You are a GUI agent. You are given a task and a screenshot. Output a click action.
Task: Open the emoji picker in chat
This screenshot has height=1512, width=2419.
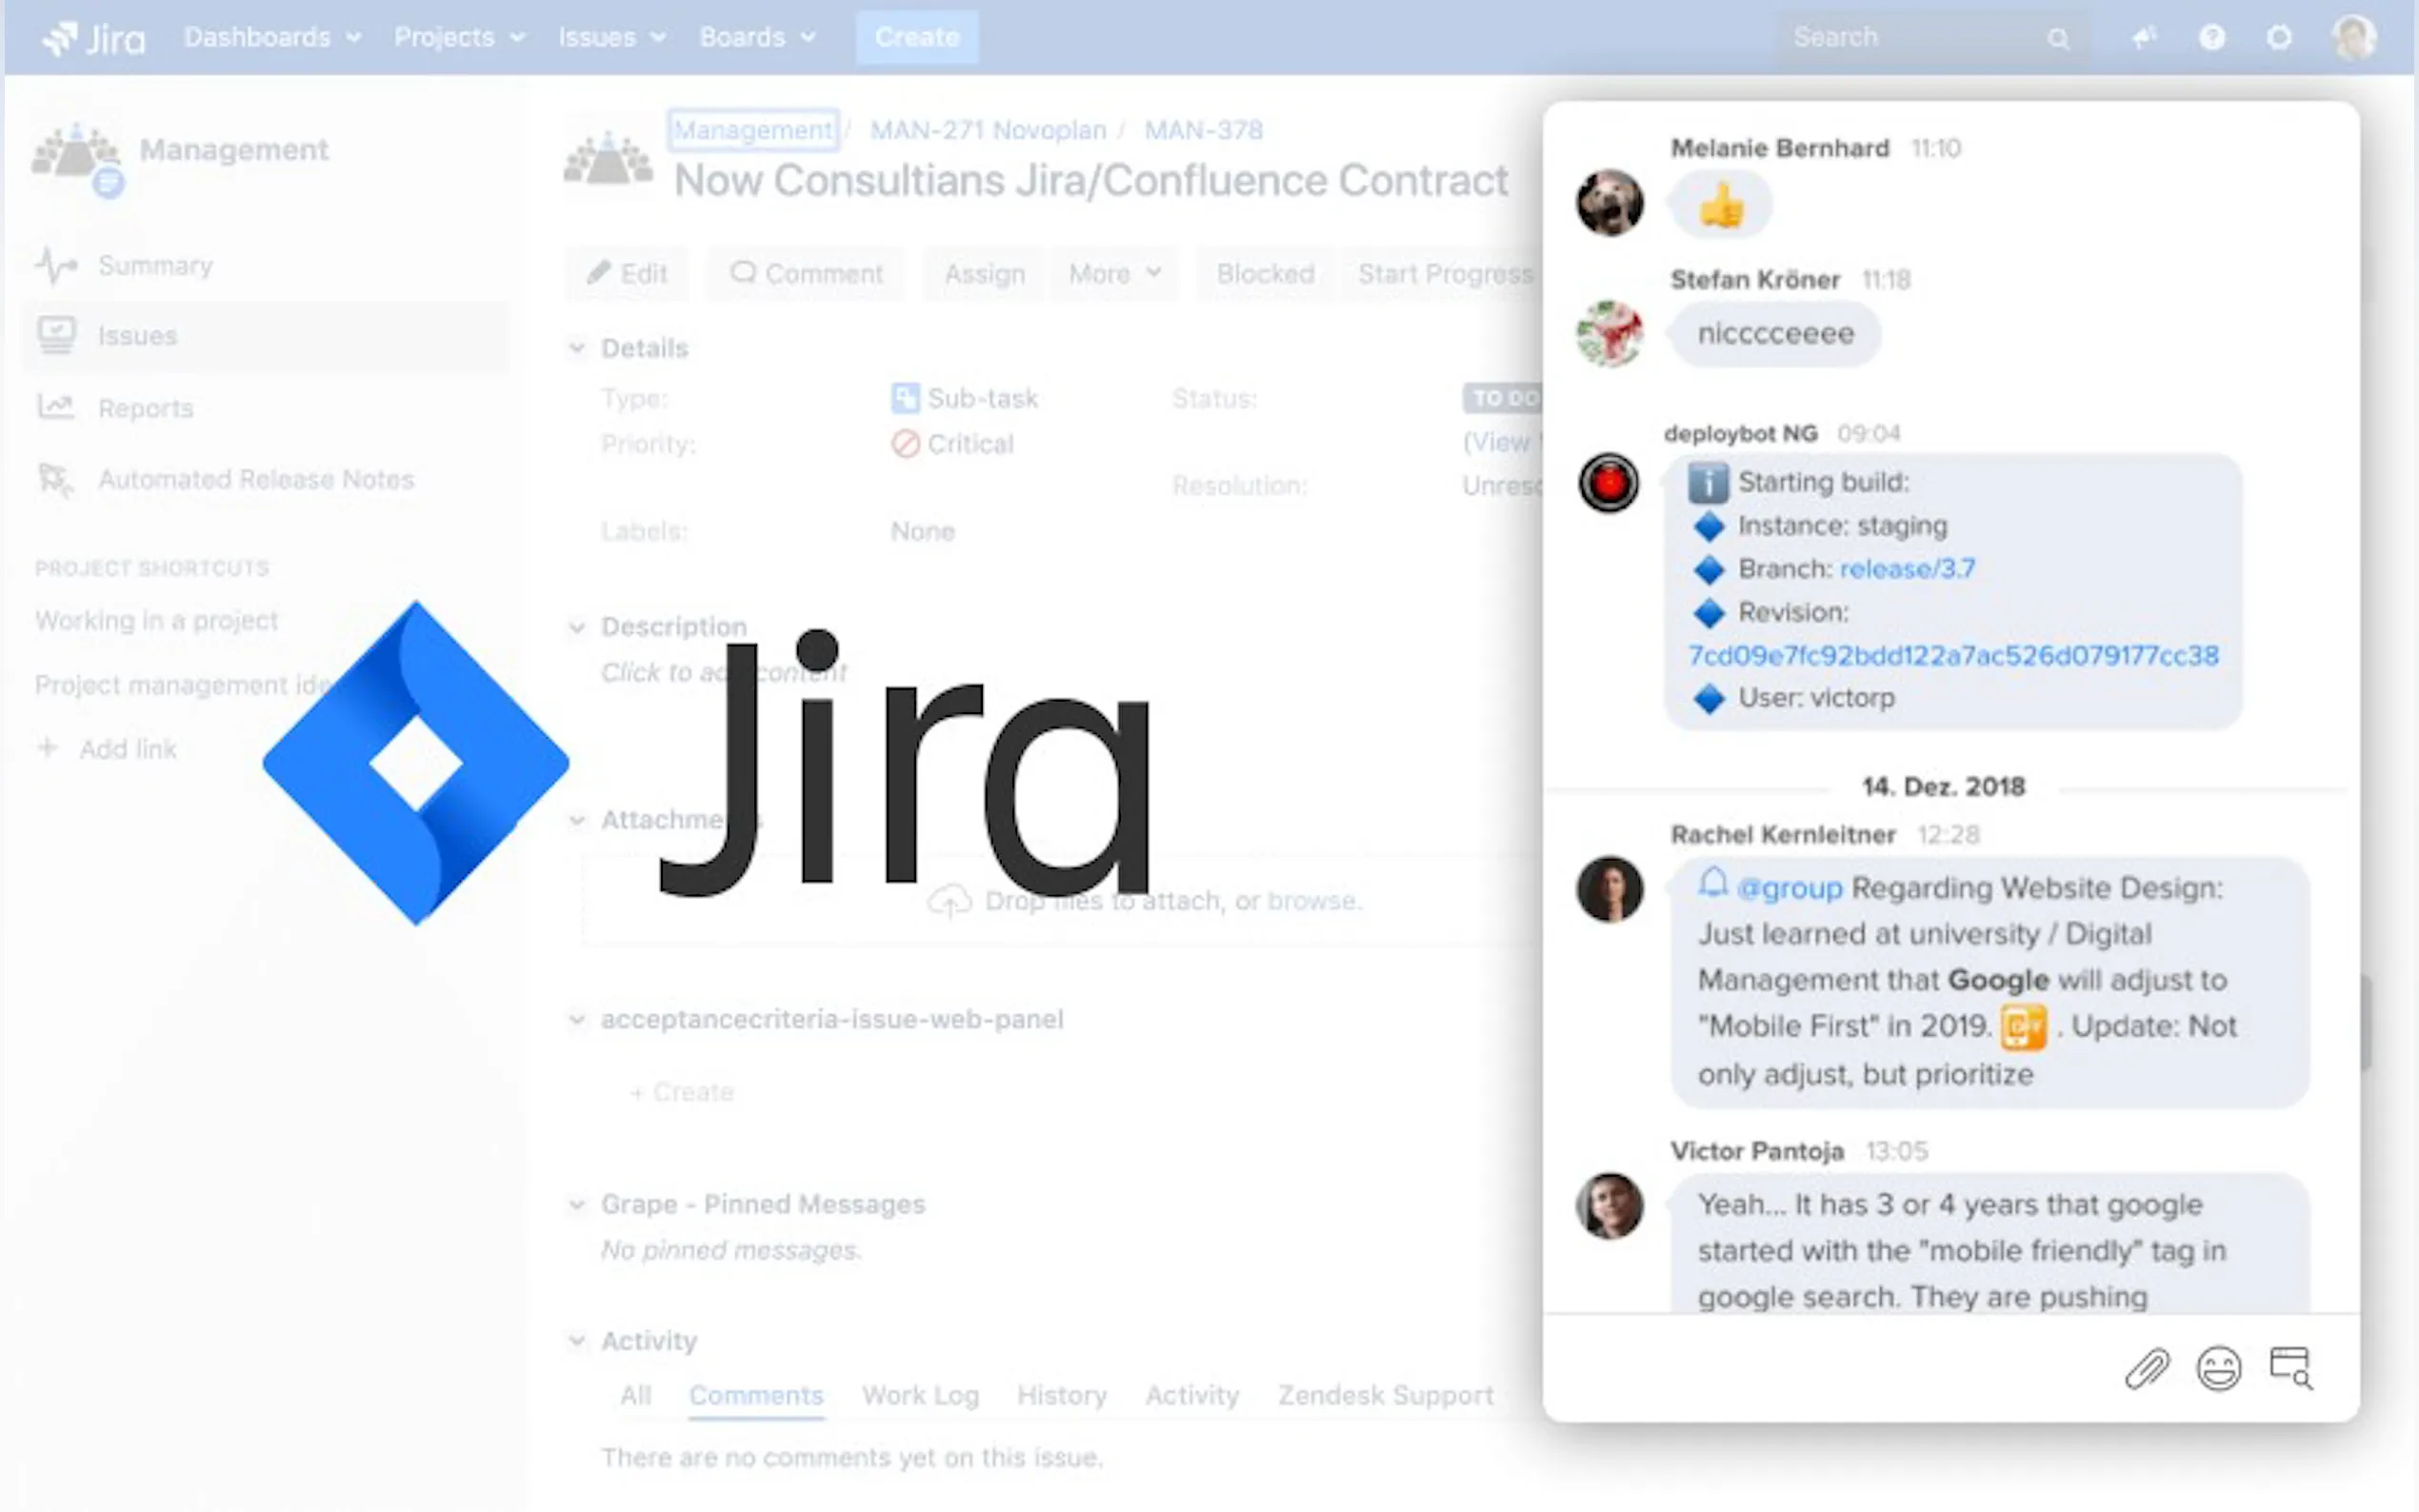pos(2218,1368)
